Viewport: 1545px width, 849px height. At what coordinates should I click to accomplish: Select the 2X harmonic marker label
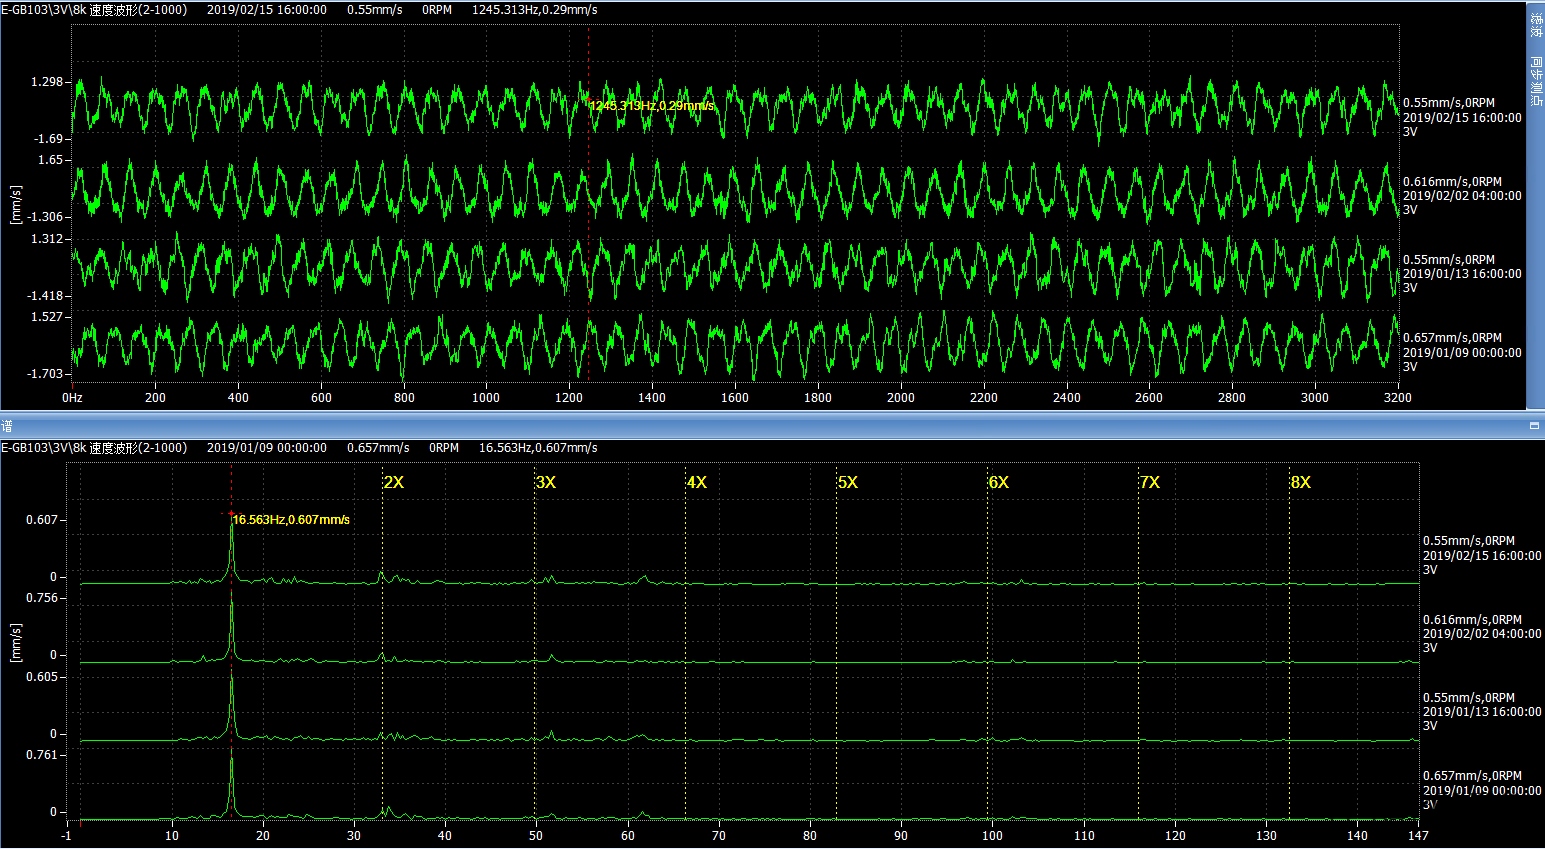pyautogui.click(x=394, y=482)
